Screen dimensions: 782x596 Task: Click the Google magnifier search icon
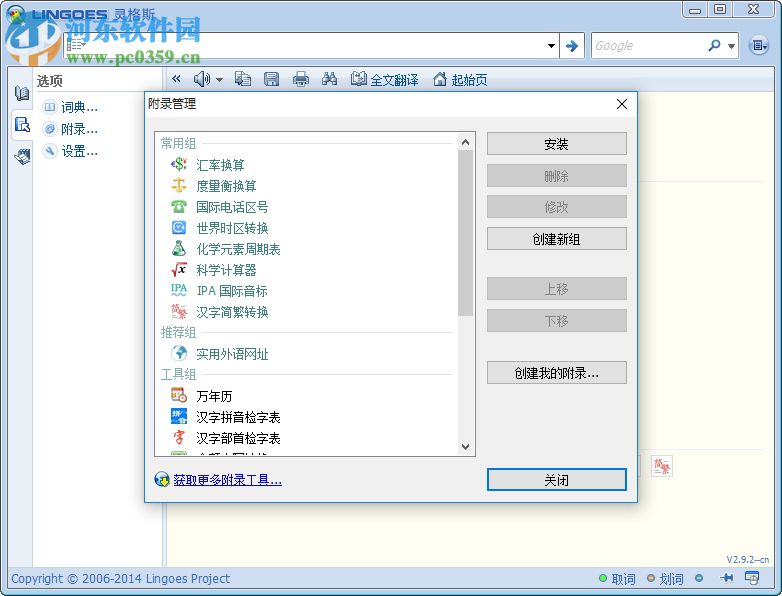tap(714, 46)
